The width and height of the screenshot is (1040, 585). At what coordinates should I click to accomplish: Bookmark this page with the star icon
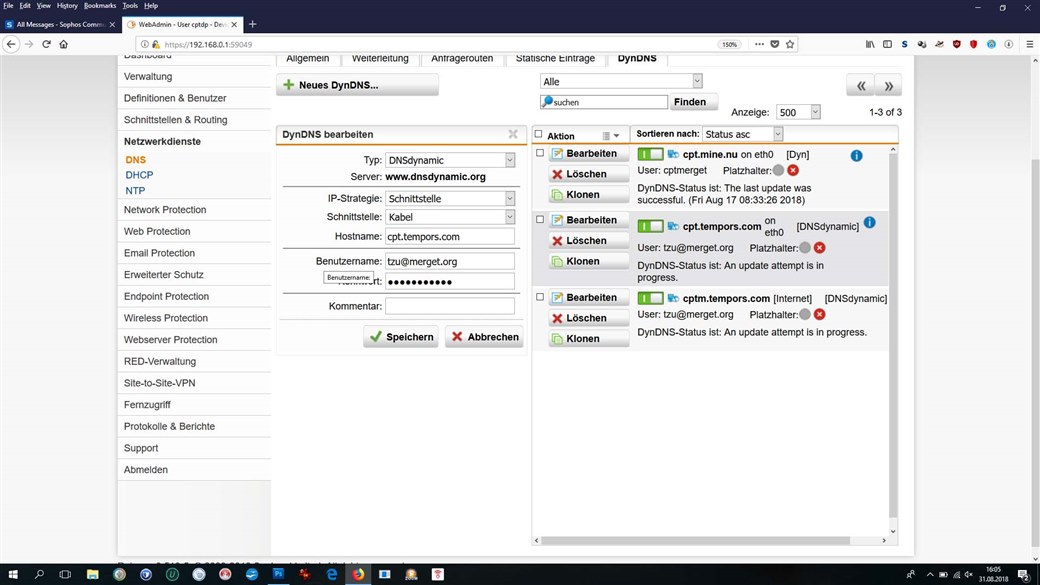click(x=790, y=44)
